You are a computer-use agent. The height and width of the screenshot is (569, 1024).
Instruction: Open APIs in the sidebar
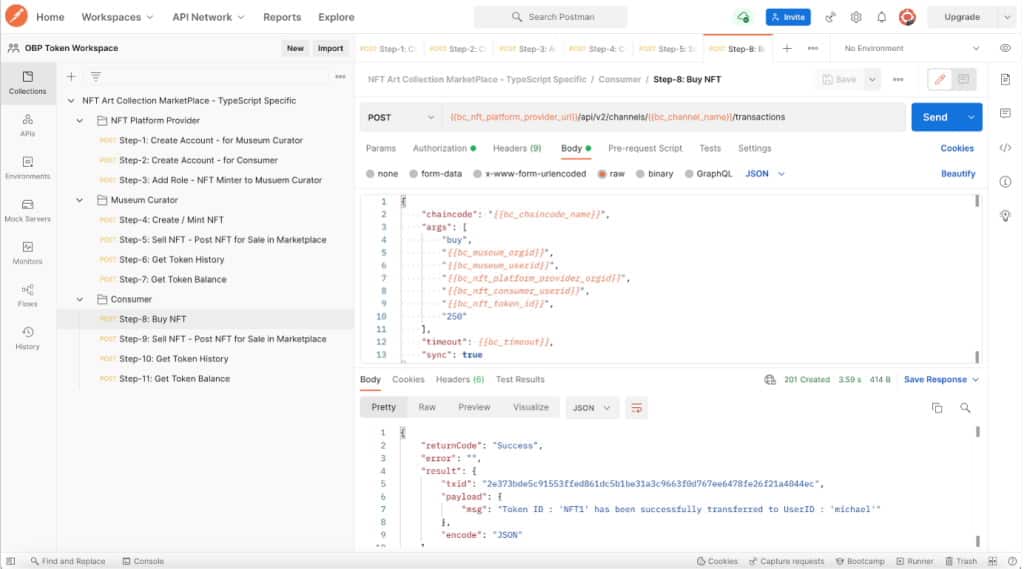27,125
